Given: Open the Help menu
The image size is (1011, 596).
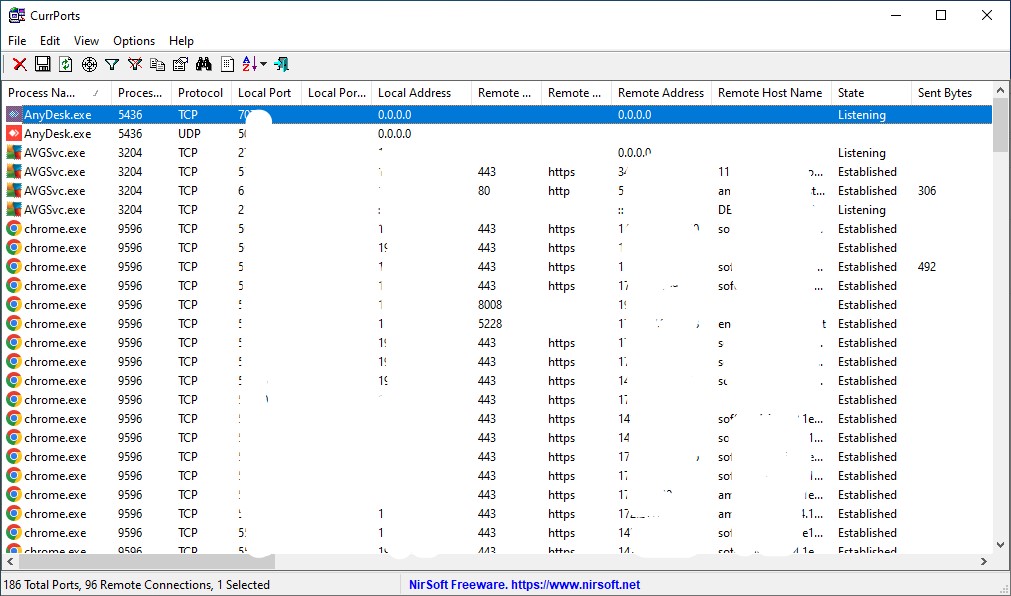Looking at the screenshot, I should pyautogui.click(x=181, y=41).
